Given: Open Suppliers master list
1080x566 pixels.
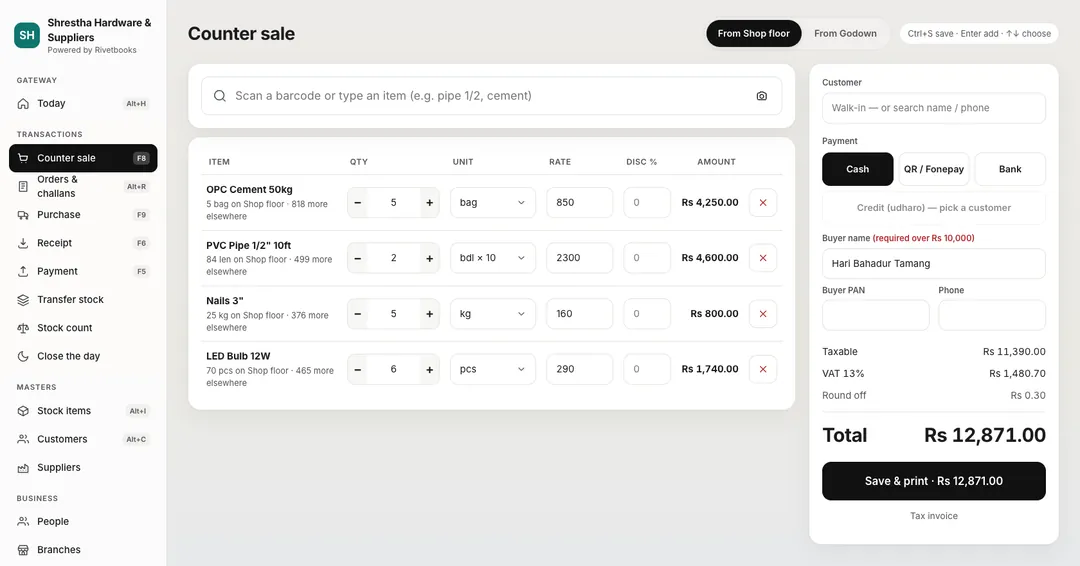Looking at the screenshot, I should 83,468.
